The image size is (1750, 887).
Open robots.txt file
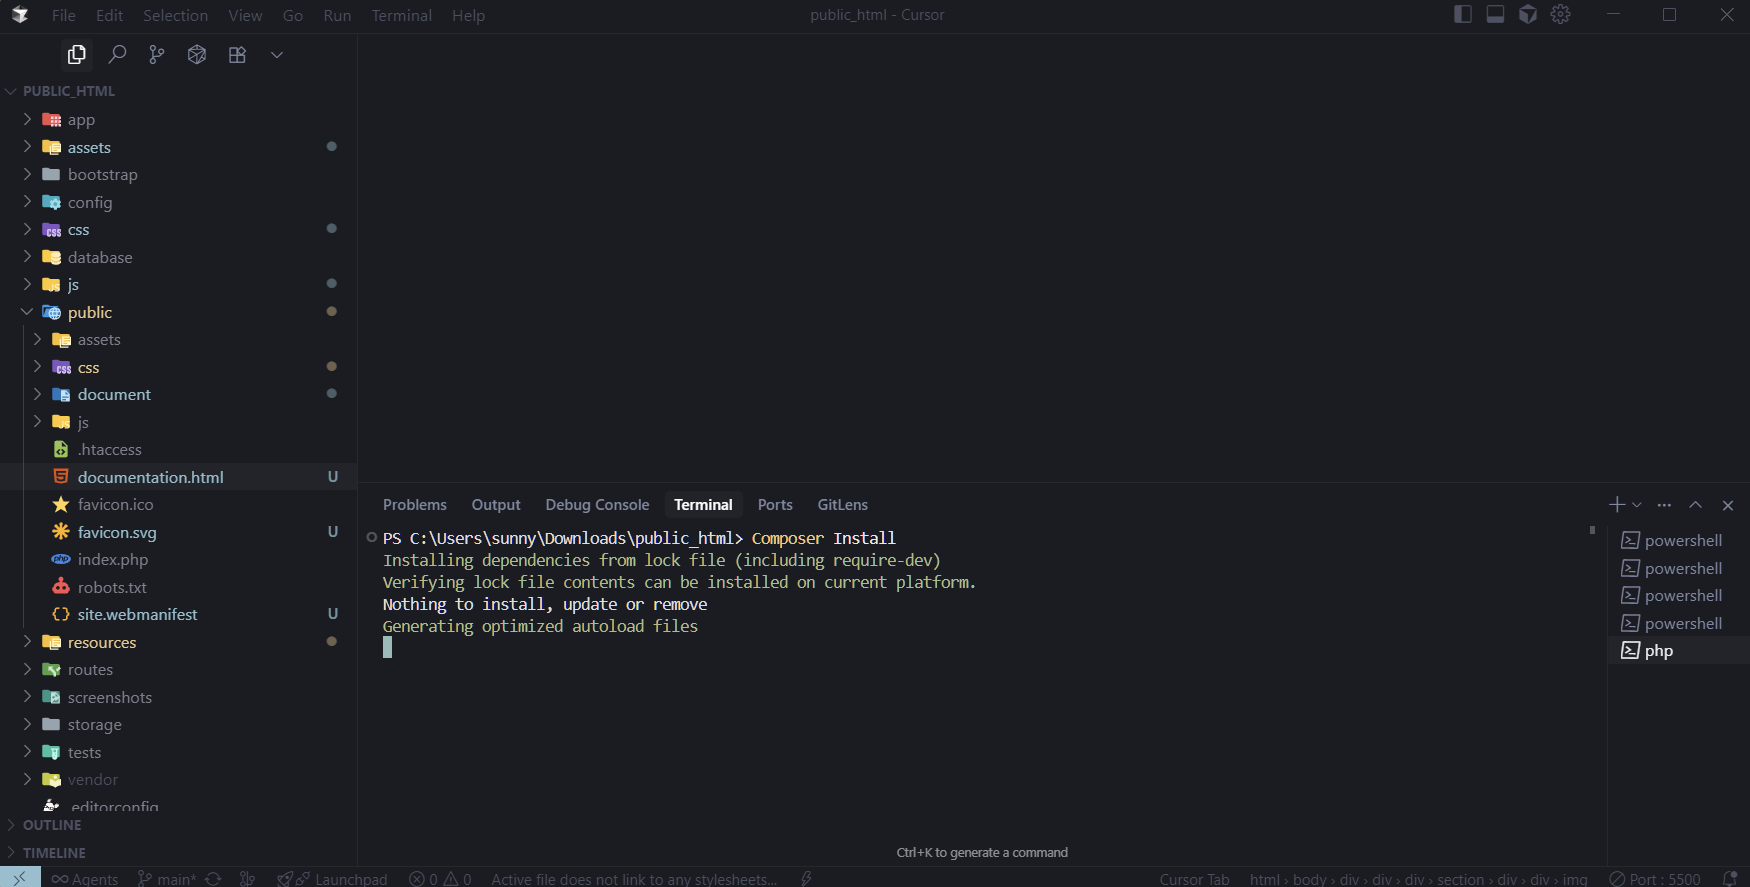click(x=112, y=587)
